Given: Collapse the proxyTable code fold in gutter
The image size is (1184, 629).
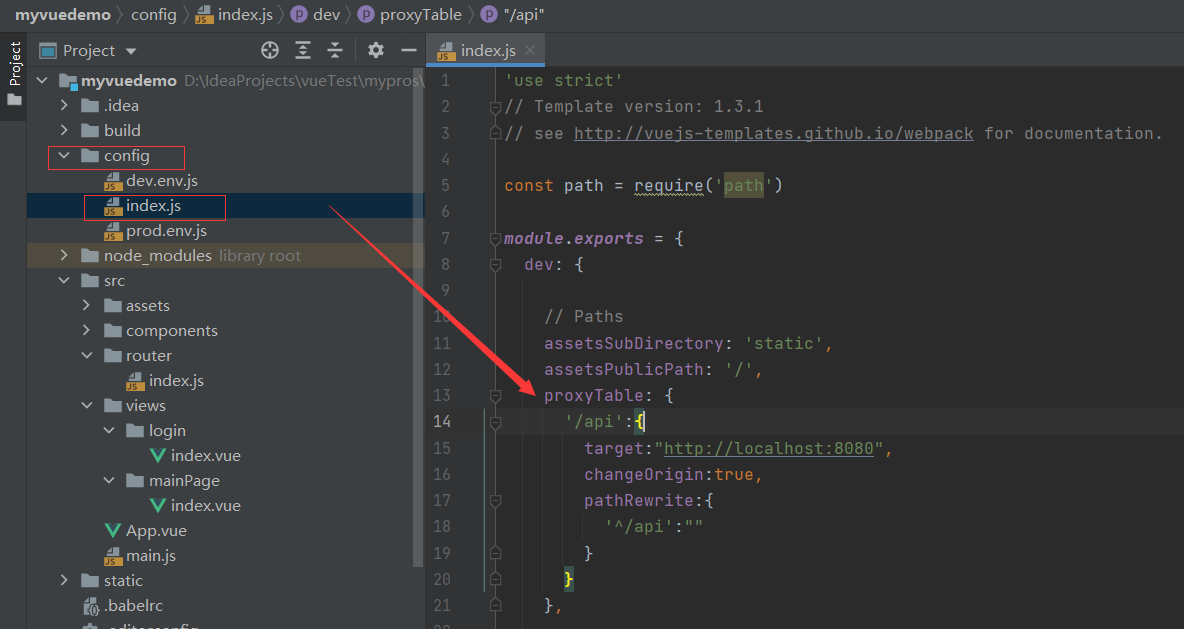Looking at the screenshot, I should click(x=494, y=395).
